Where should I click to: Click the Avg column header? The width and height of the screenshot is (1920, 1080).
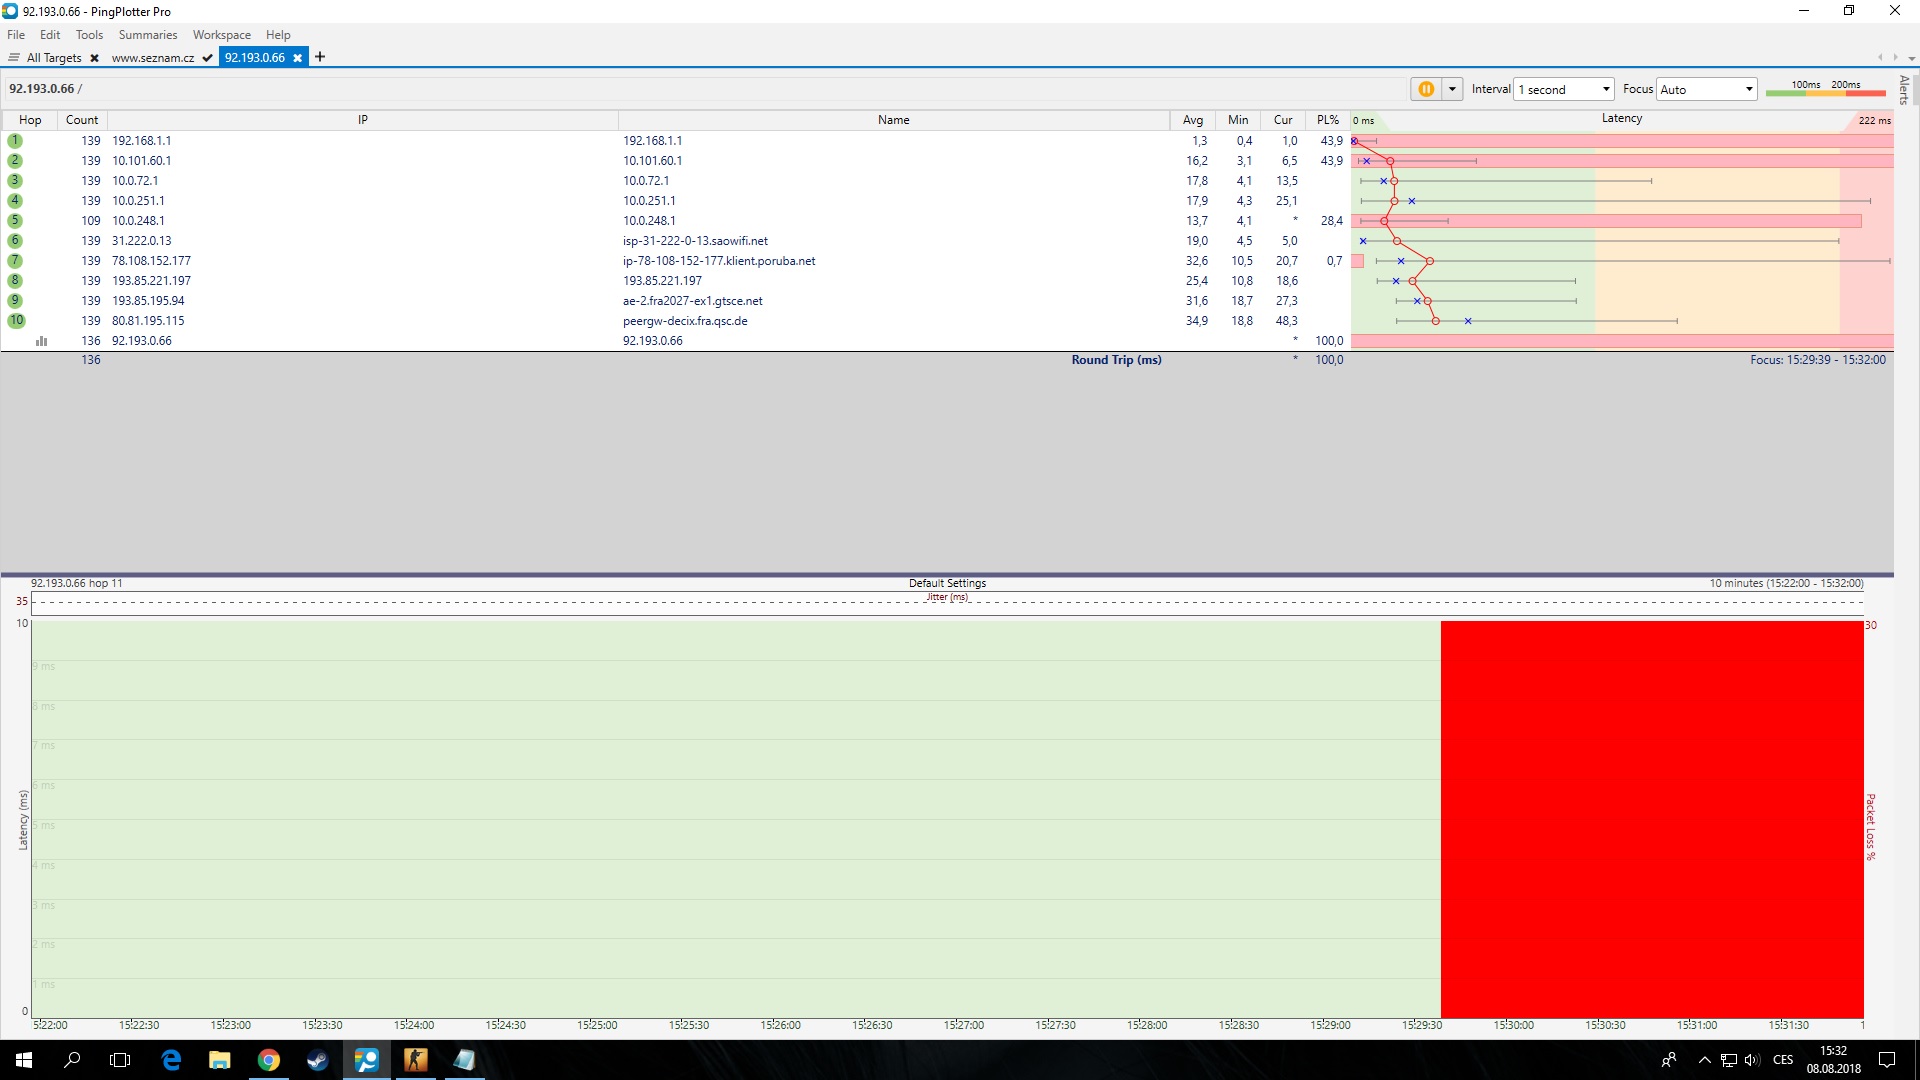pyautogui.click(x=1192, y=120)
